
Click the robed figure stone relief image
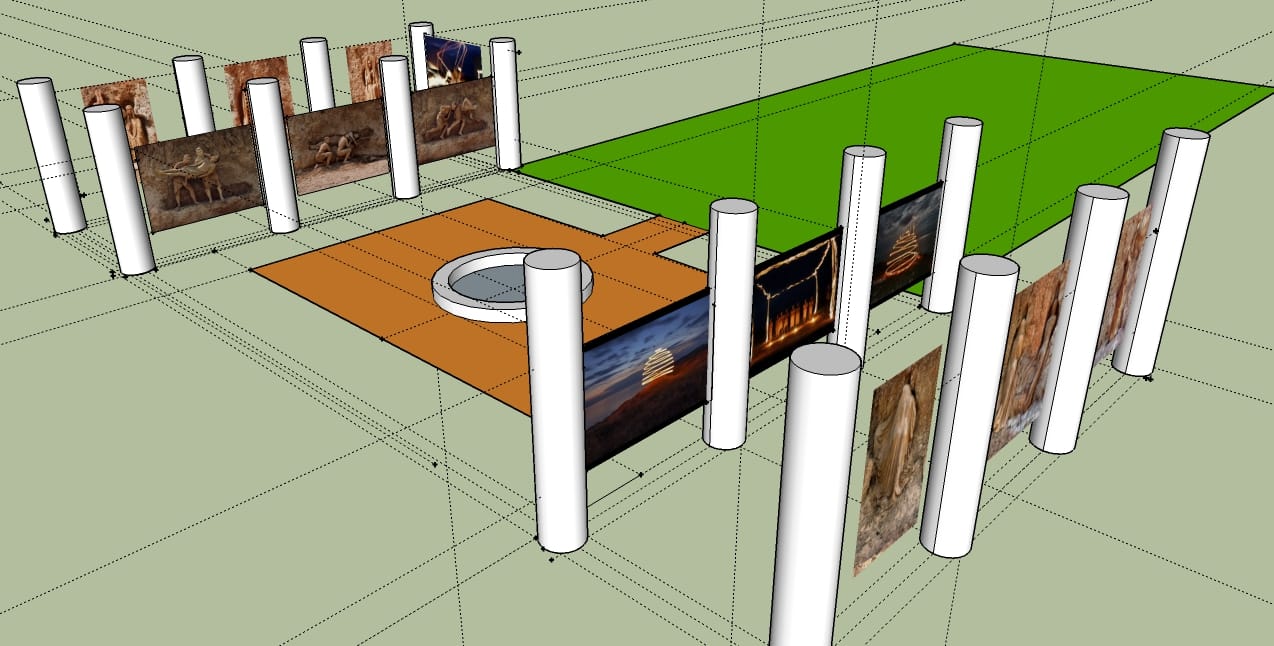[x=897, y=460]
